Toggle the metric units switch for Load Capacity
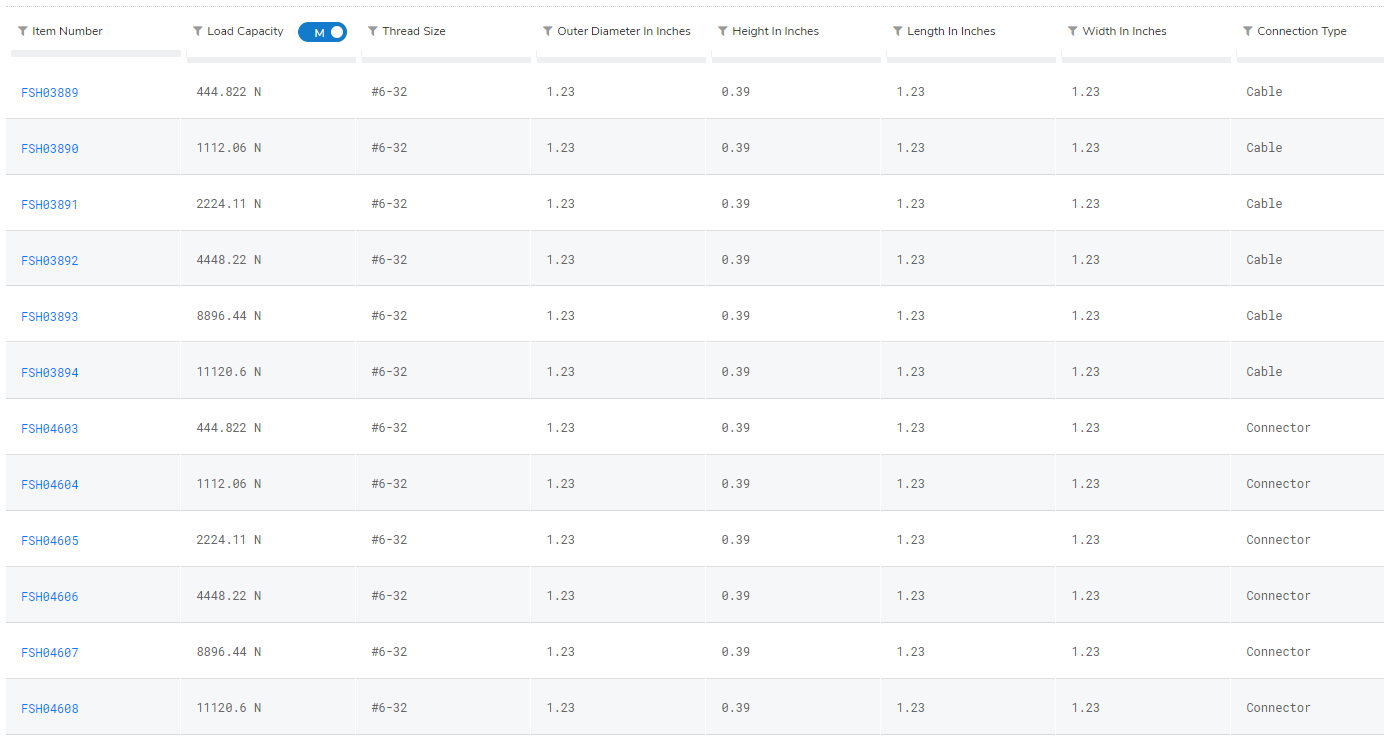The width and height of the screenshot is (1384, 739). click(322, 32)
